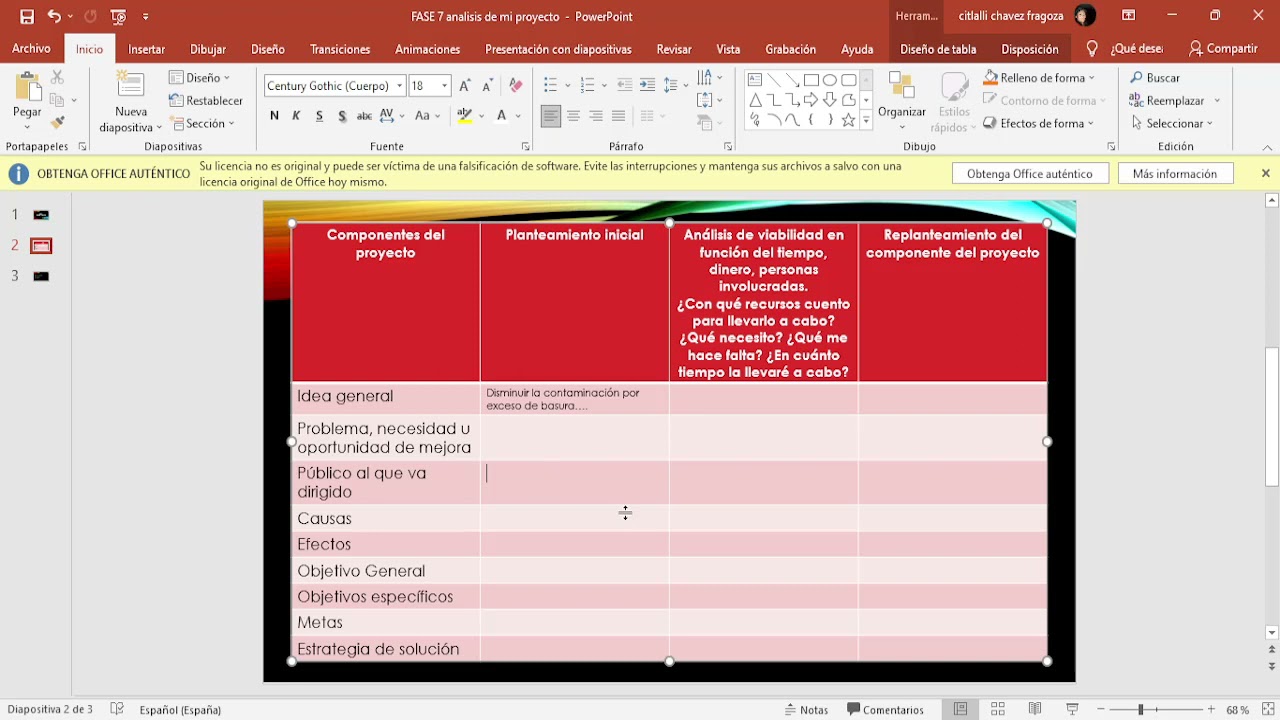
Task: Select slide 3 thumbnail in the panel
Action: pyautogui.click(x=41, y=276)
